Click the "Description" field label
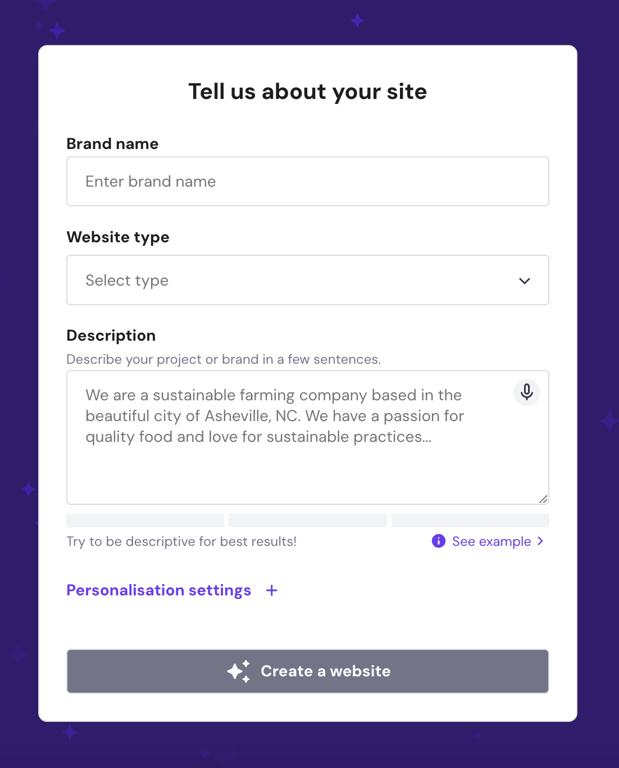Image resolution: width=619 pixels, height=768 pixels. (x=111, y=335)
